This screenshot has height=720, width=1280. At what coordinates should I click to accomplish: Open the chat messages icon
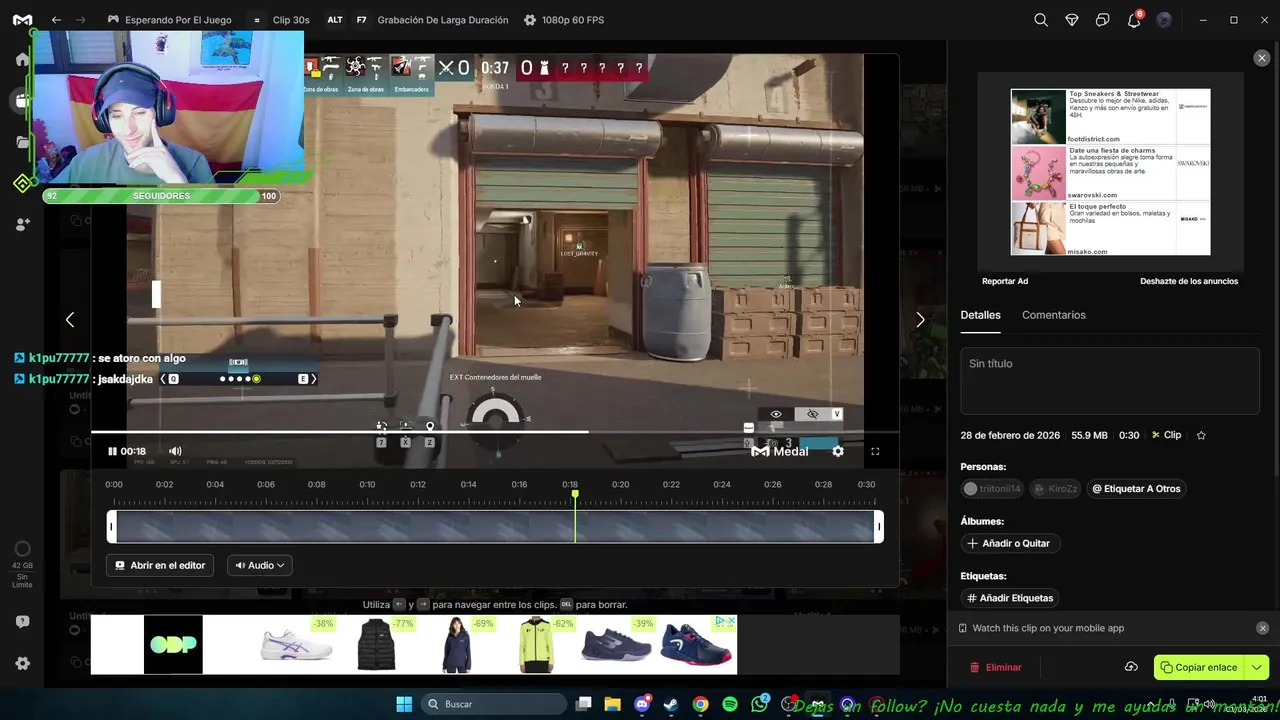point(1103,20)
